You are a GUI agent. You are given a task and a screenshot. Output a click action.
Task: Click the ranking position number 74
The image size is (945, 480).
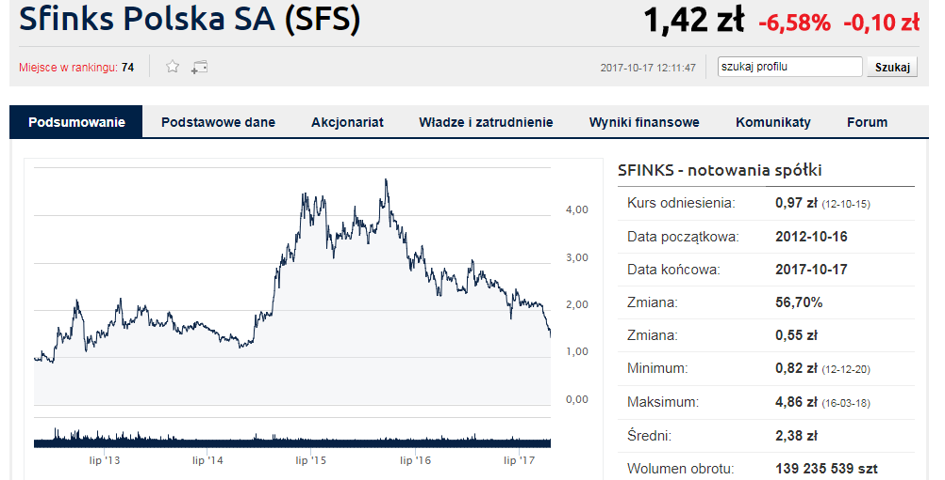coord(128,68)
